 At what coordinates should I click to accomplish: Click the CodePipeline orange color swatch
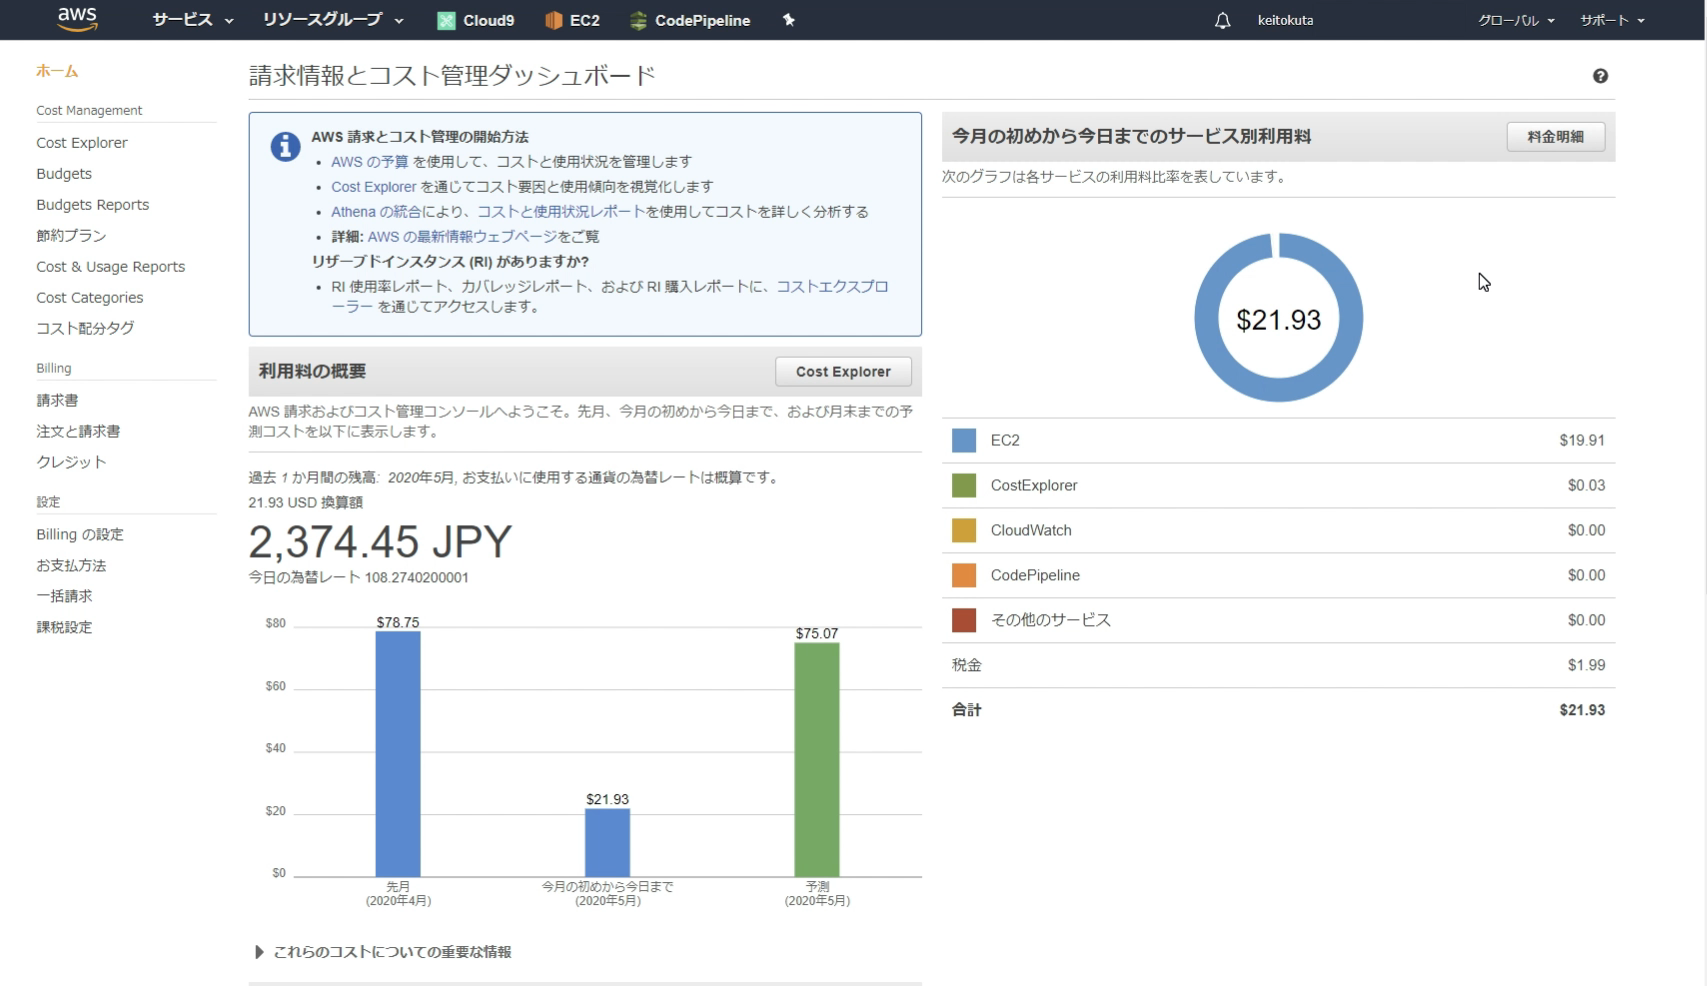point(964,575)
